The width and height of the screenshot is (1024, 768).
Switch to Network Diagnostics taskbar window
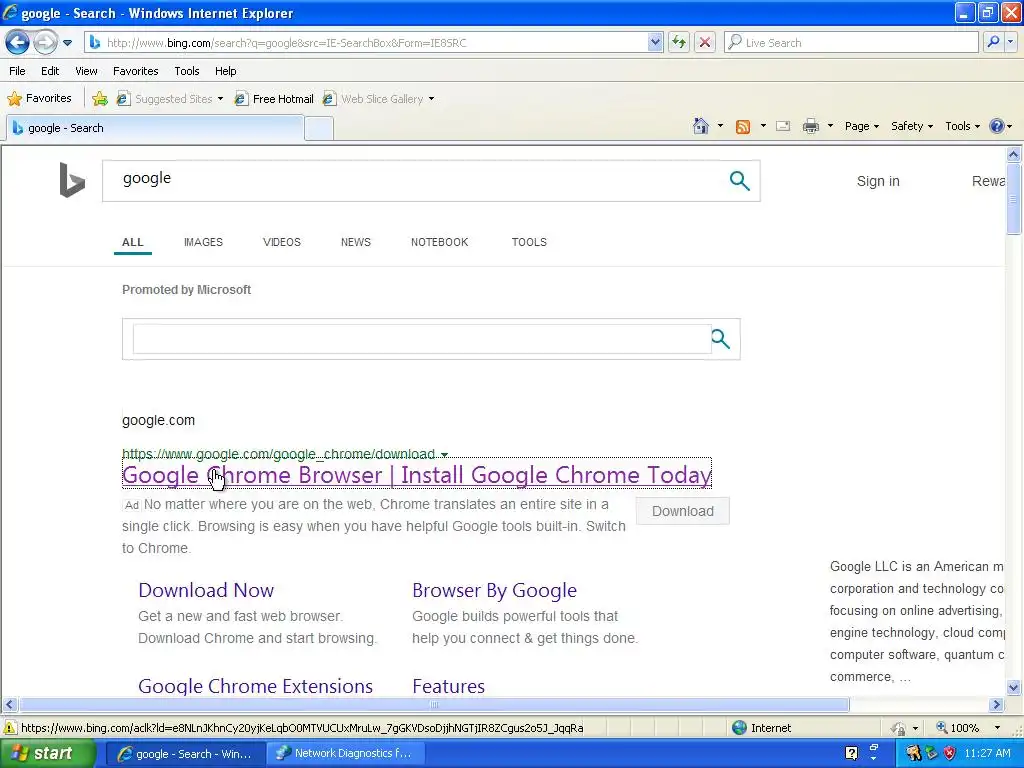[345, 754]
